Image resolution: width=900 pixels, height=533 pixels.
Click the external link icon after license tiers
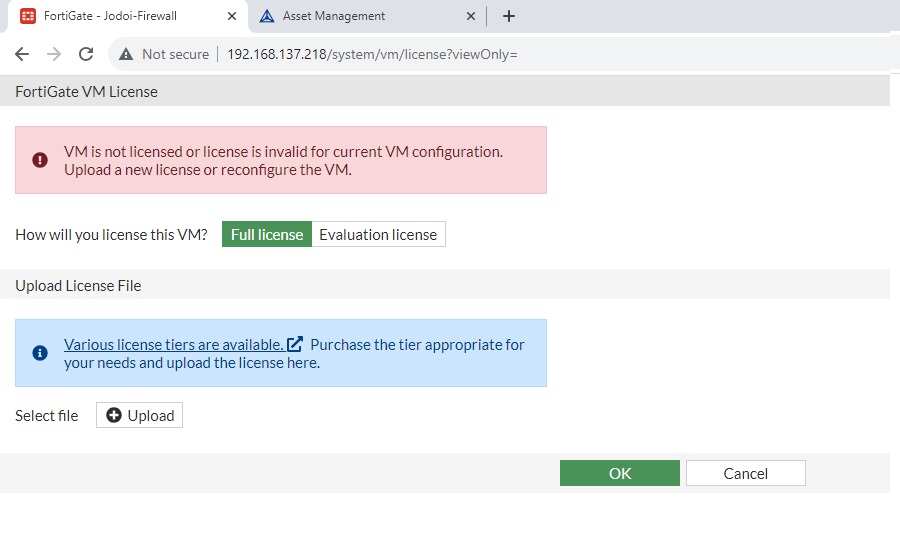click(x=295, y=344)
